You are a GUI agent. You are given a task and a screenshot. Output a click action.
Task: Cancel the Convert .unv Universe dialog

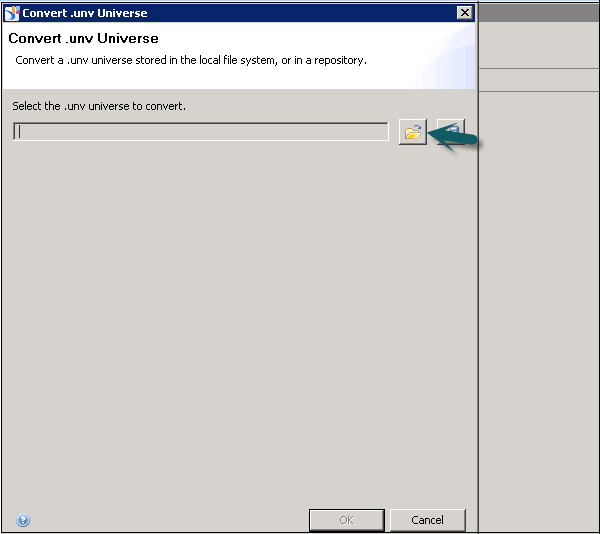427,520
